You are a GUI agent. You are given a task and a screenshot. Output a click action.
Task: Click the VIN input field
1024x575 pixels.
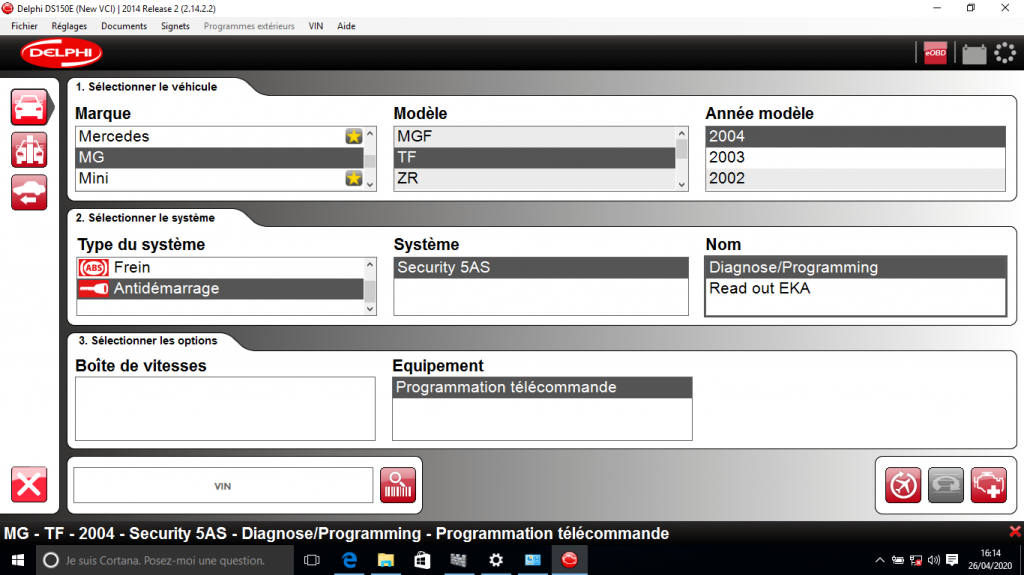point(223,485)
